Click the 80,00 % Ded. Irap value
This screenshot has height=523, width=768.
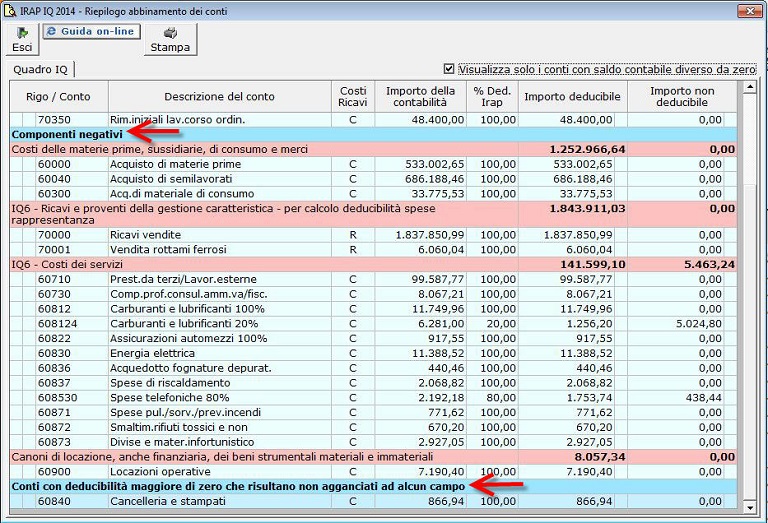tap(502, 398)
